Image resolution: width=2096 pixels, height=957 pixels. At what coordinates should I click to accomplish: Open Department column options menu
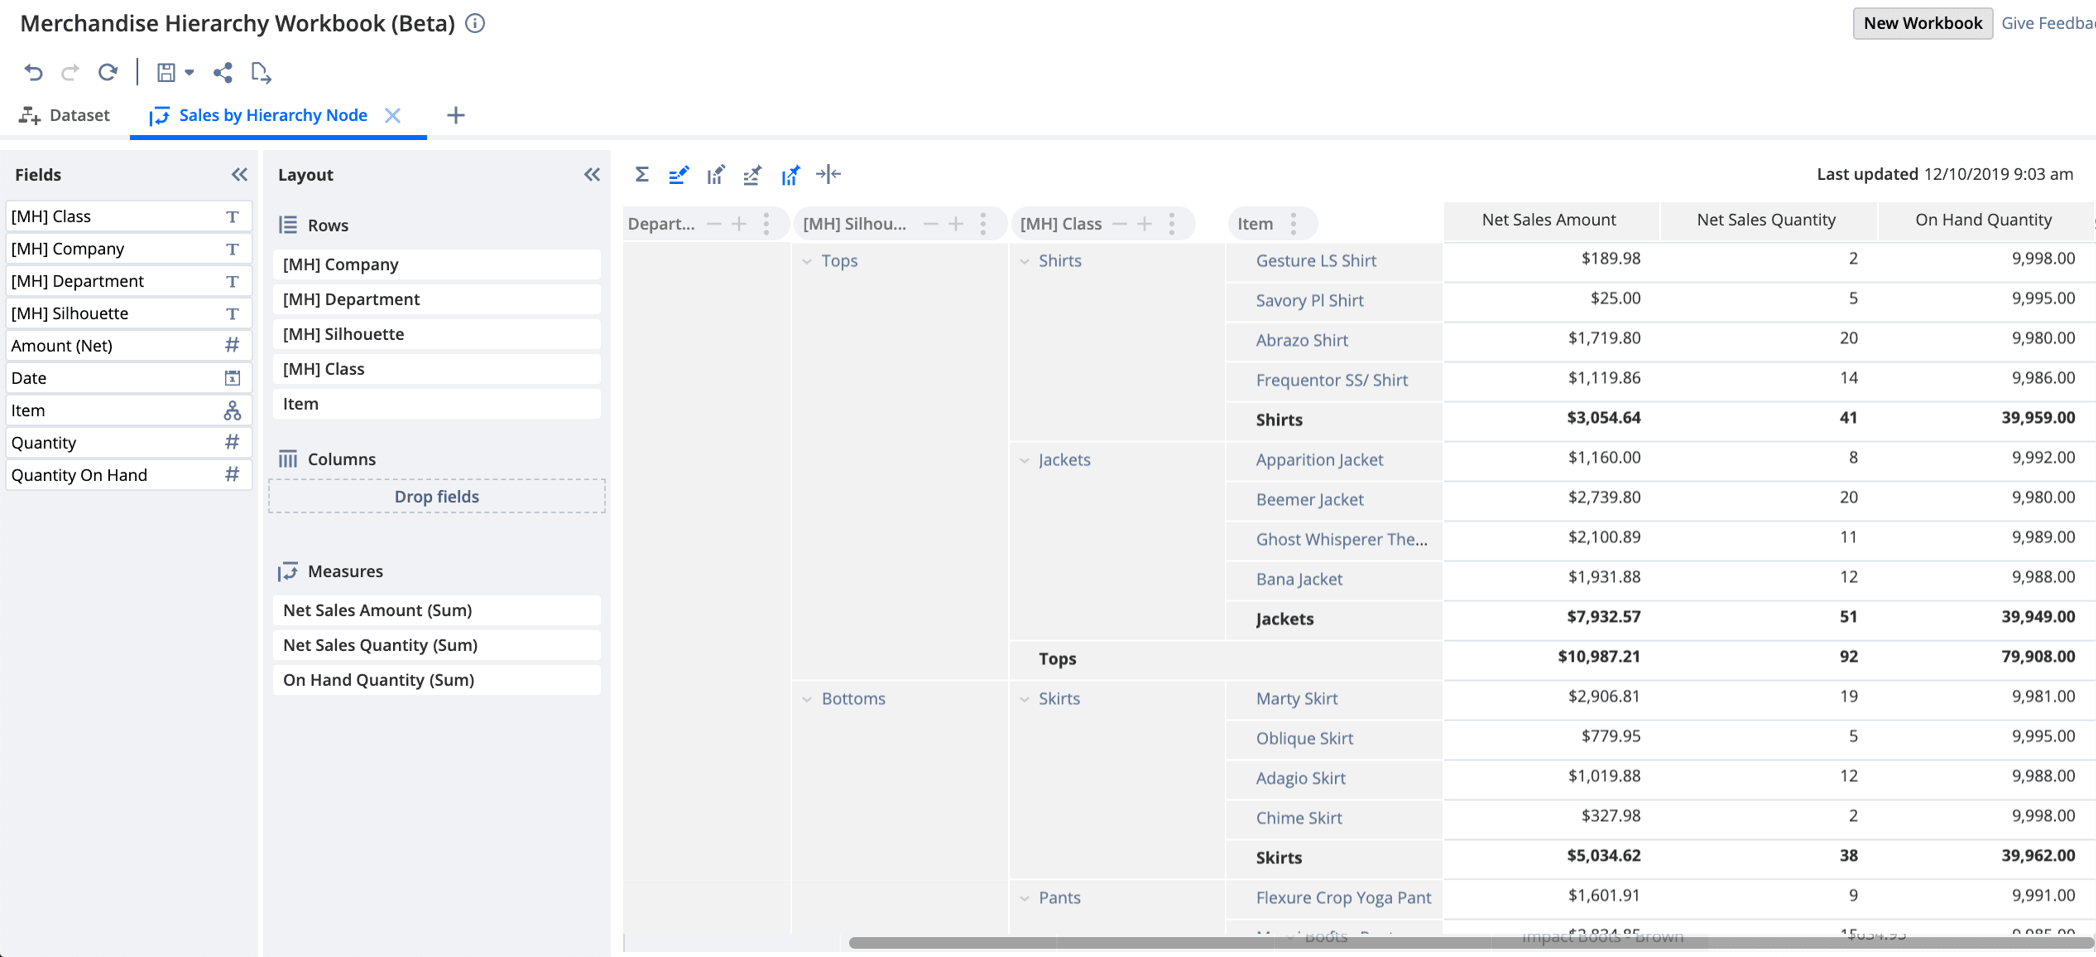pyautogui.click(x=767, y=224)
